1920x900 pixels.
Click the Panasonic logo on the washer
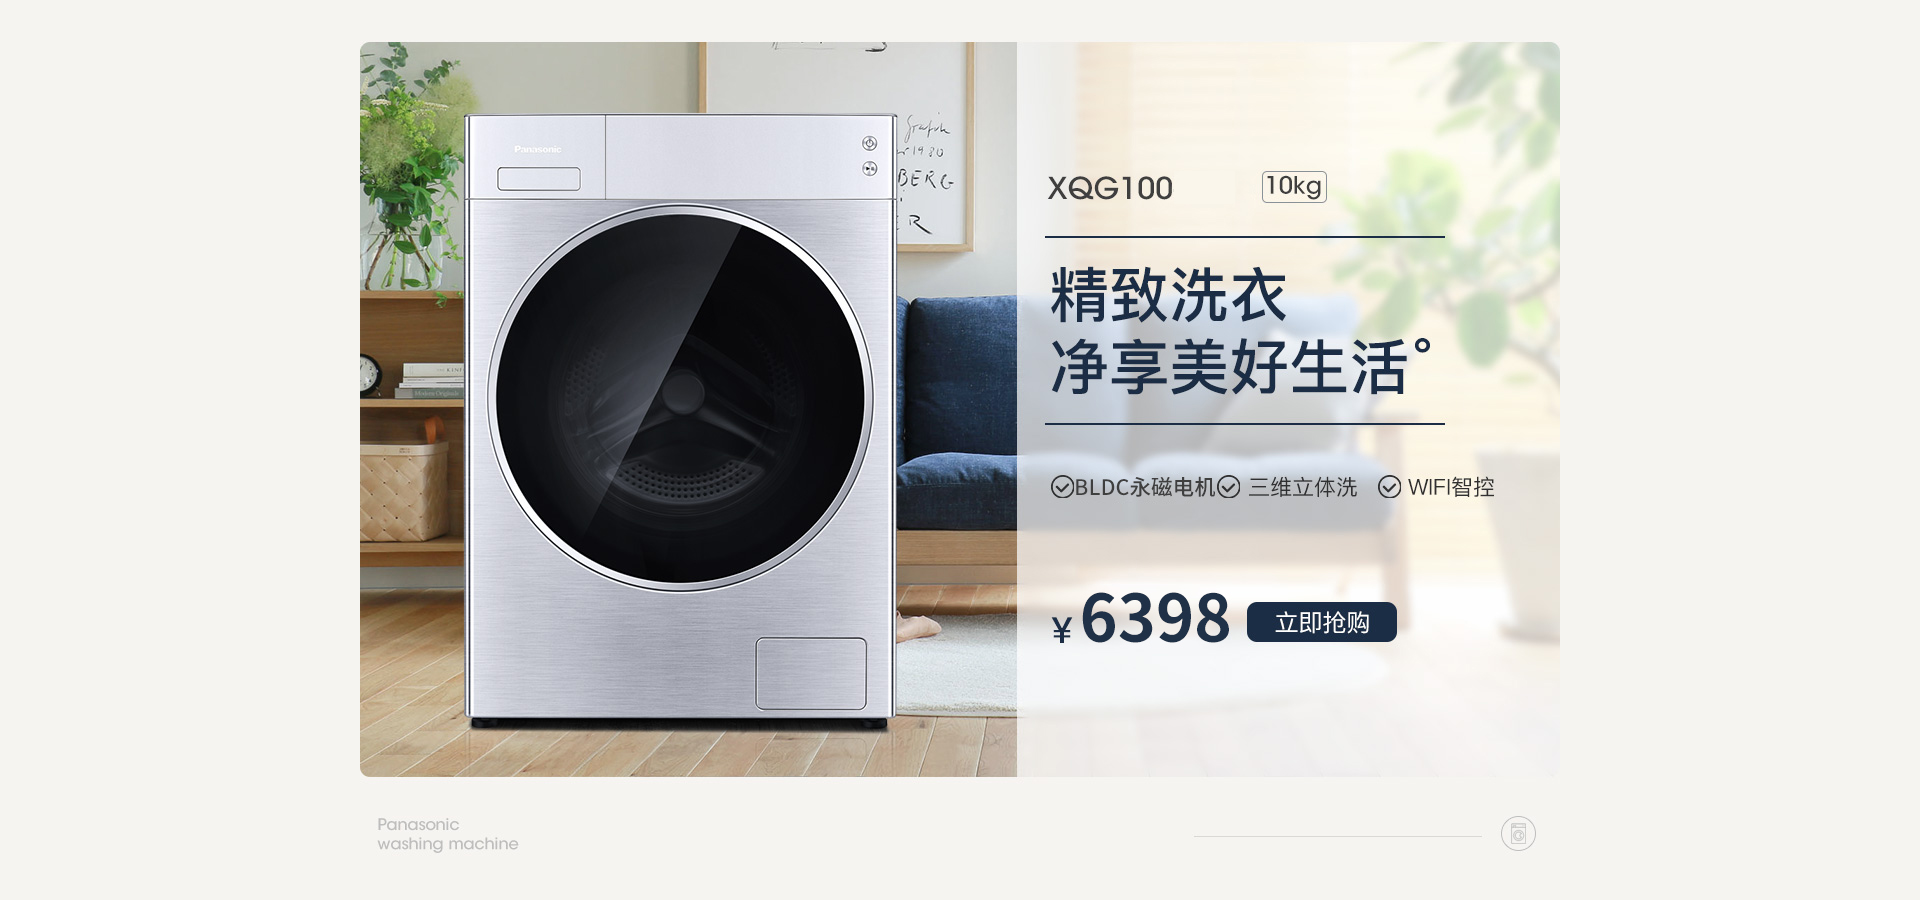click(x=538, y=149)
